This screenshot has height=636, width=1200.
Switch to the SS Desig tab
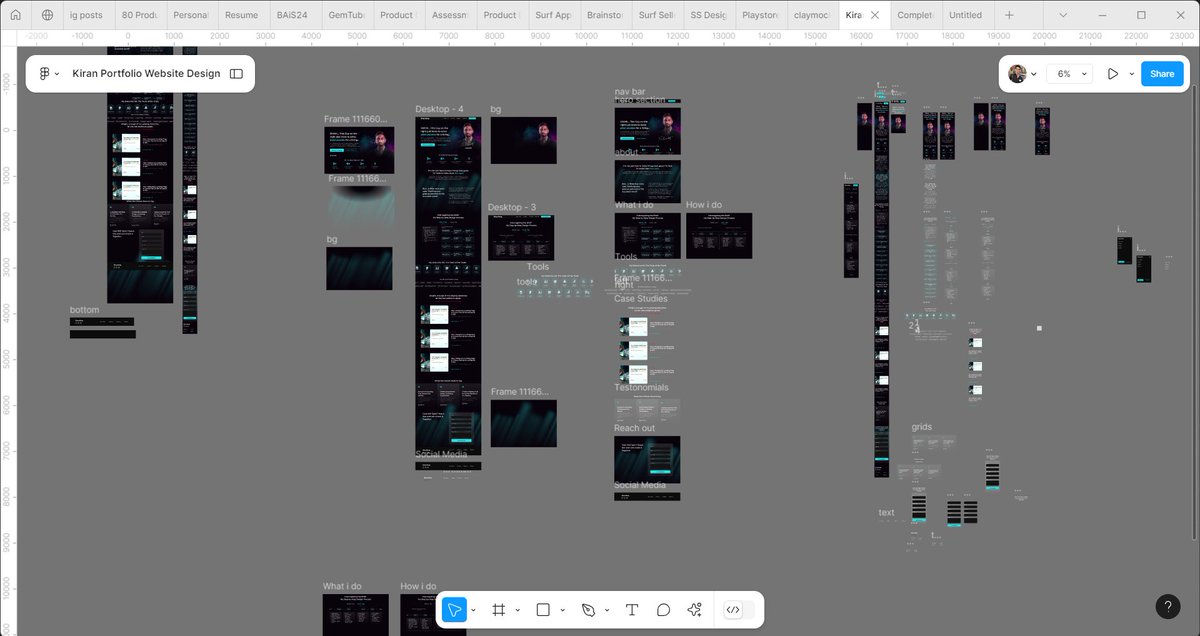point(708,15)
